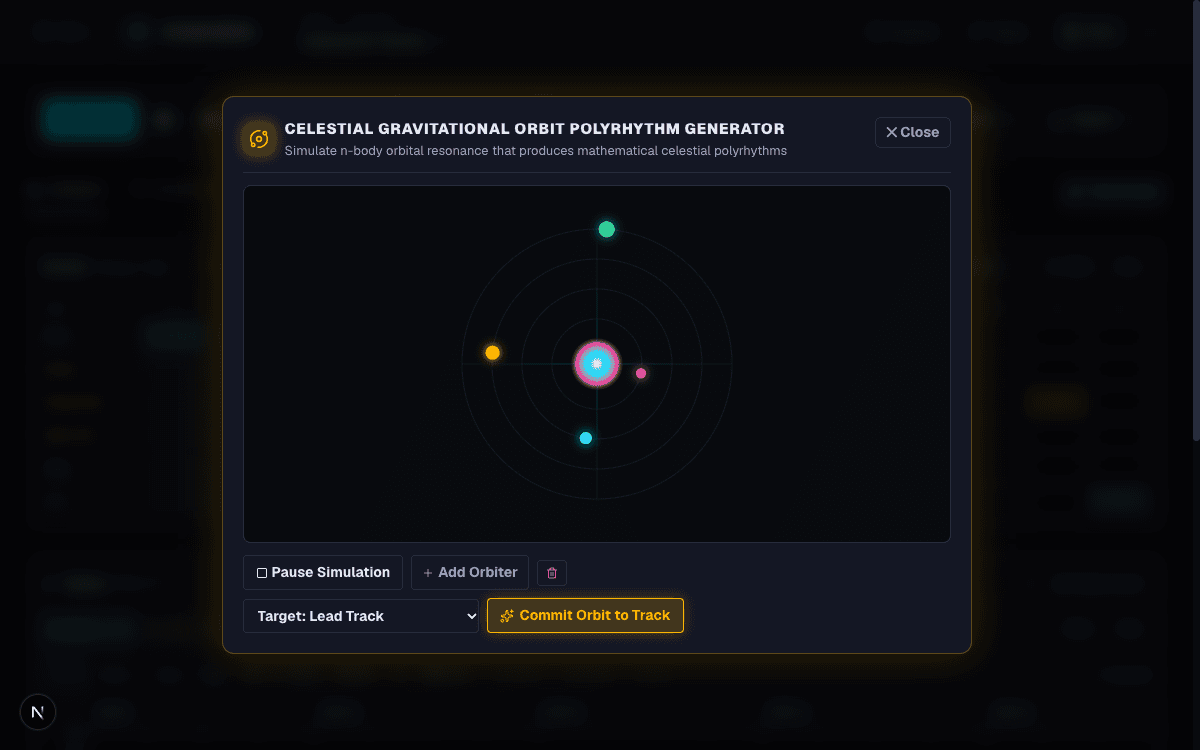Viewport: 1200px width, 750px height.
Task: Pause the orbit simulation
Action: [323, 572]
